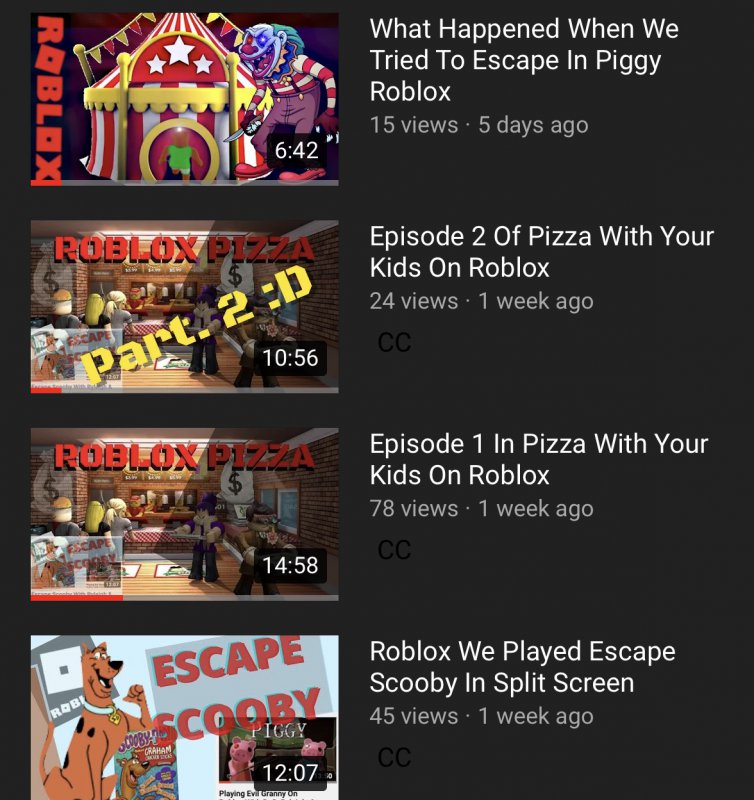Open the 14:58 Roblox Pizza thumbnail
This screenshot has height=800, width=754.
[x=185, y=514]
